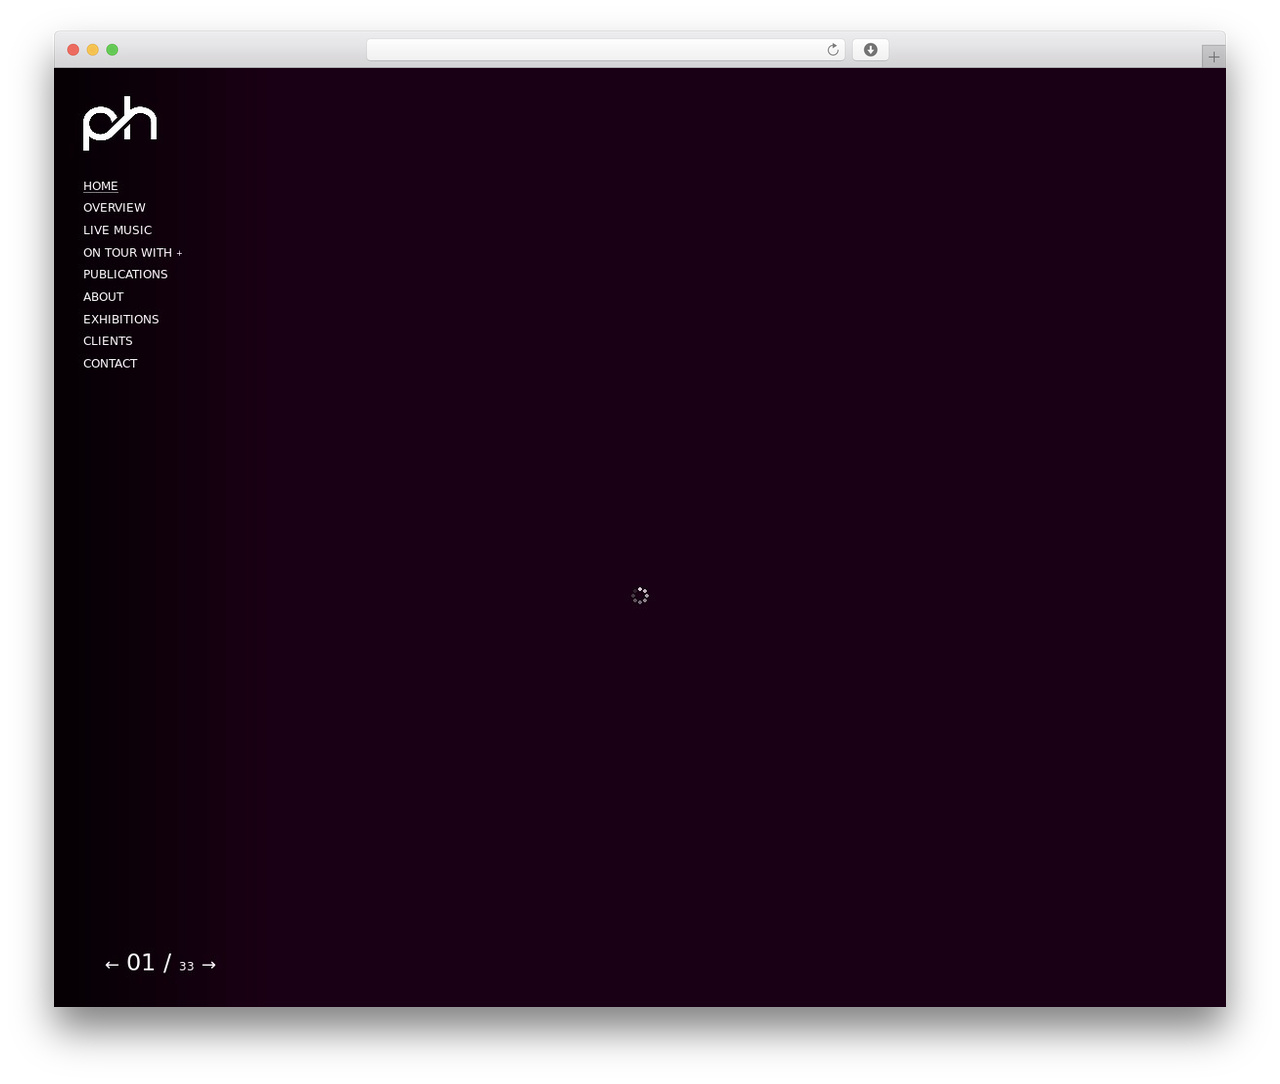Open the Contact page

[110, 363]
